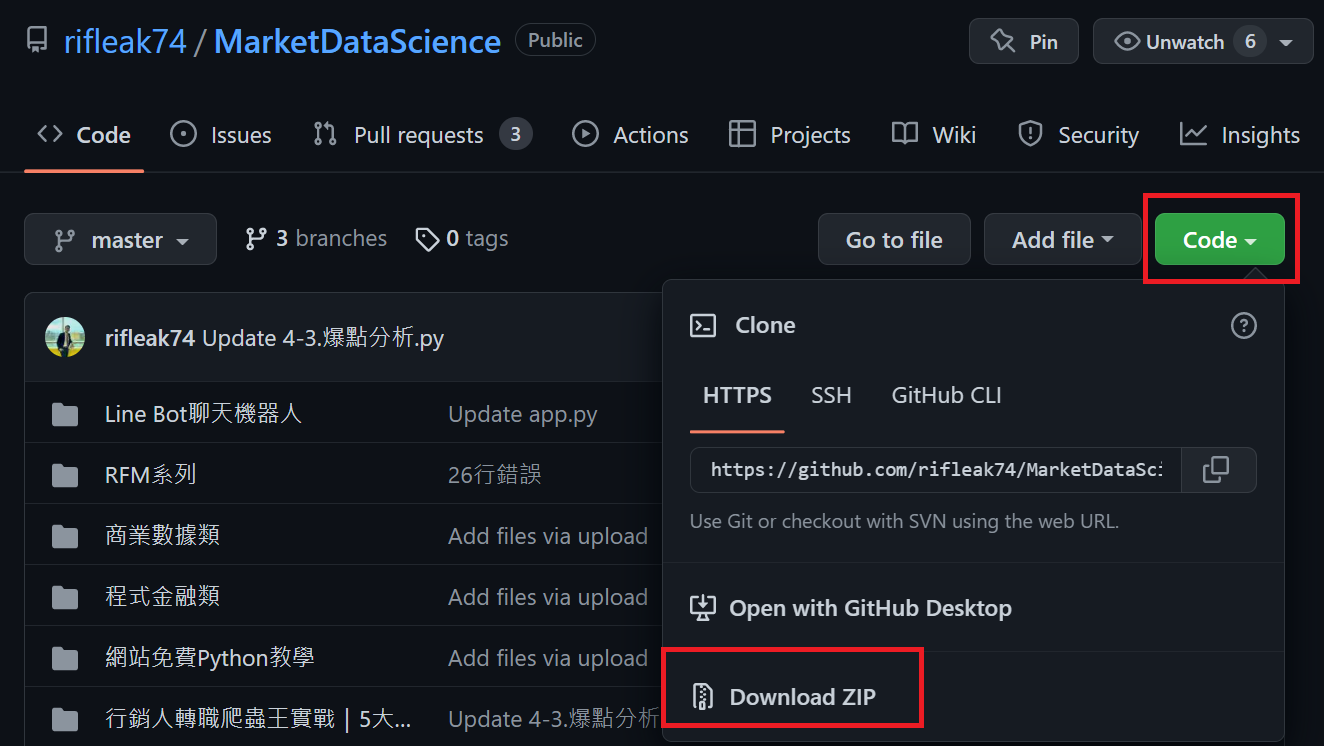Click the repository book icon beside rifleak74
Screen dimensions: 1324x746
coord(37,41)
